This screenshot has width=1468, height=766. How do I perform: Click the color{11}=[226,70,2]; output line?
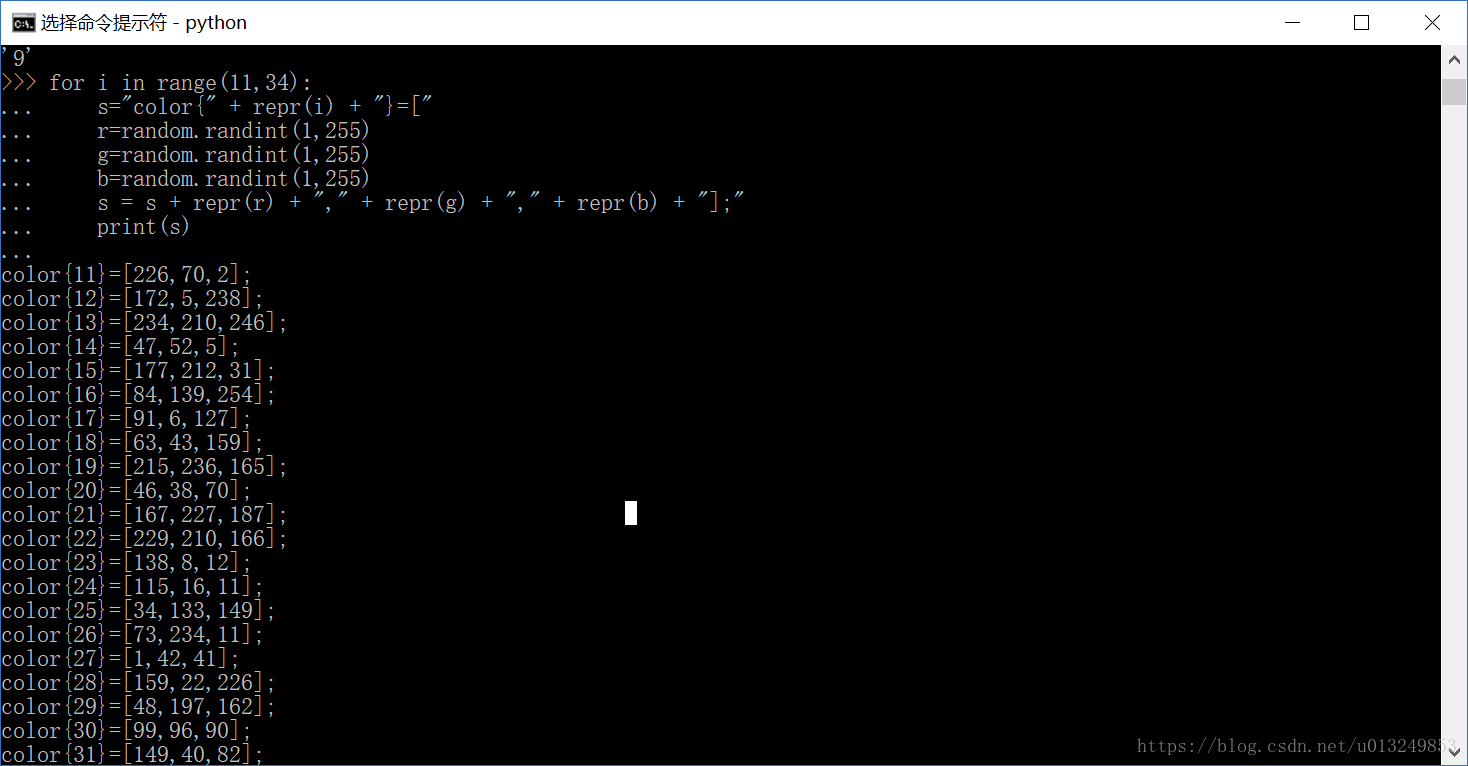[127, 275]
